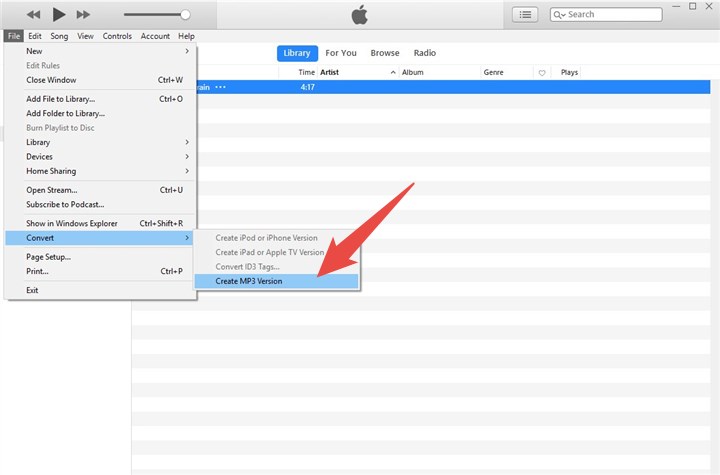Sort by Genre column header
Screen dimensions: 720x475
[x=494, y=73]
